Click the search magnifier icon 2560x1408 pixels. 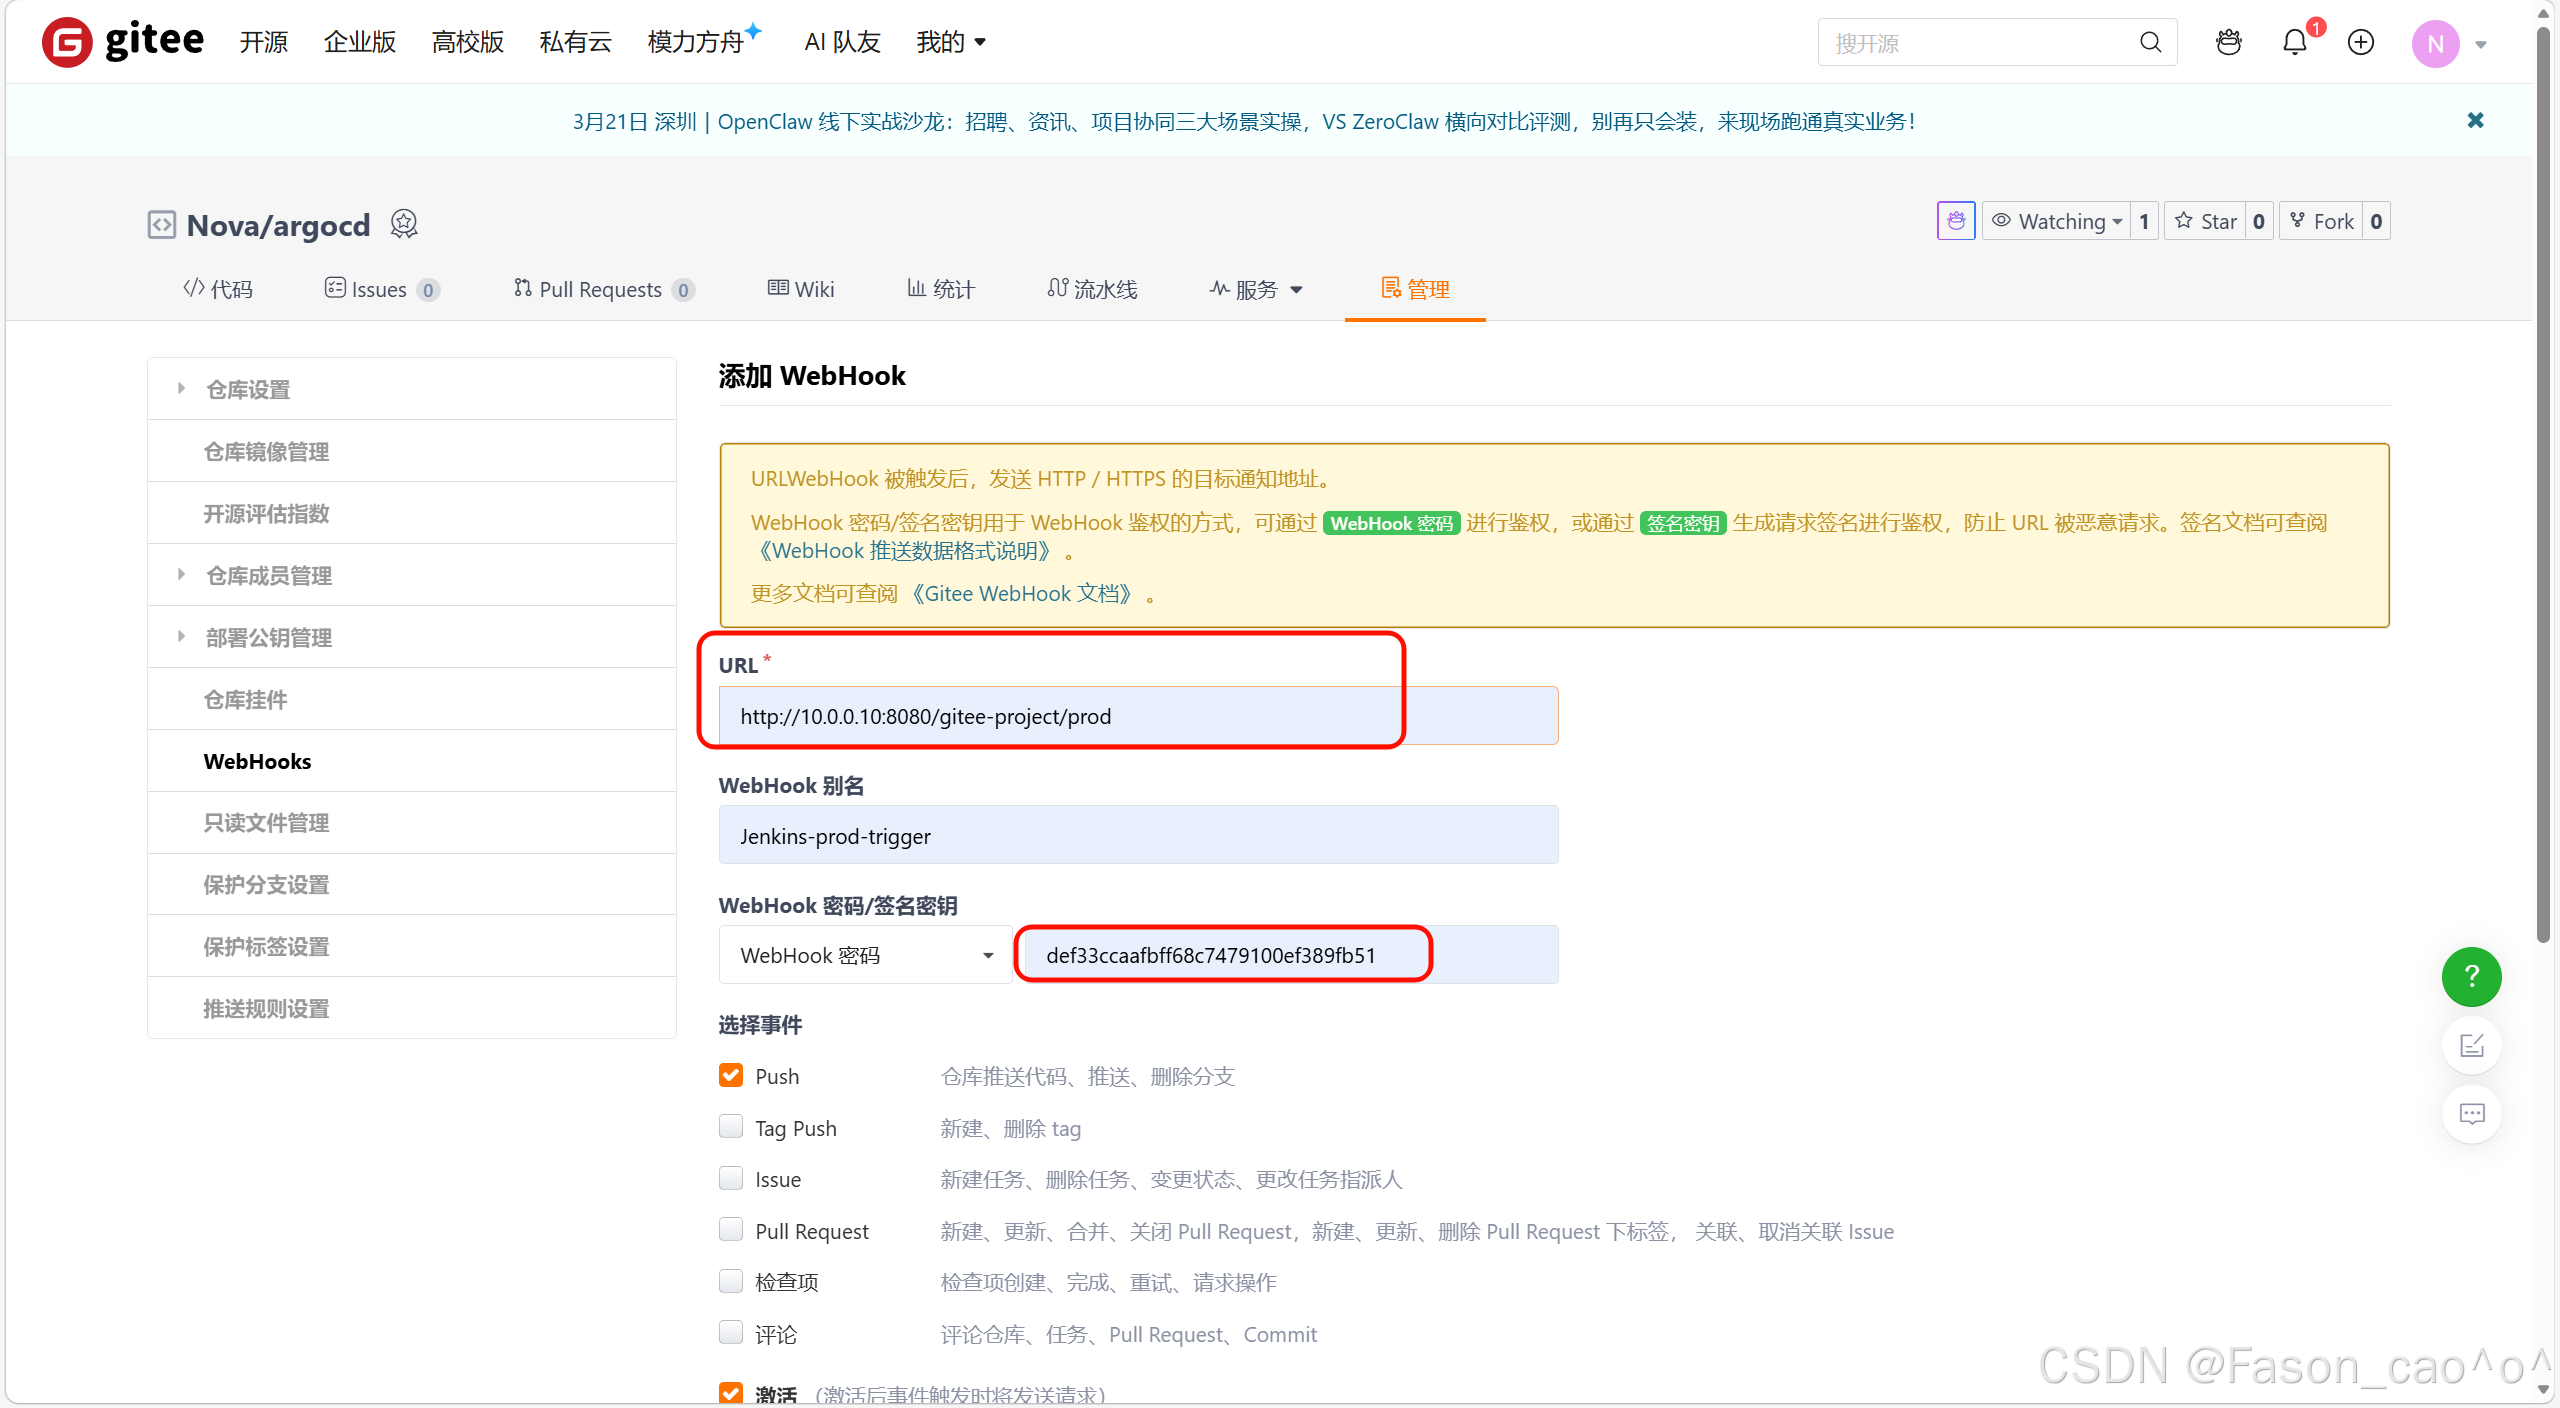(2150, 42)
